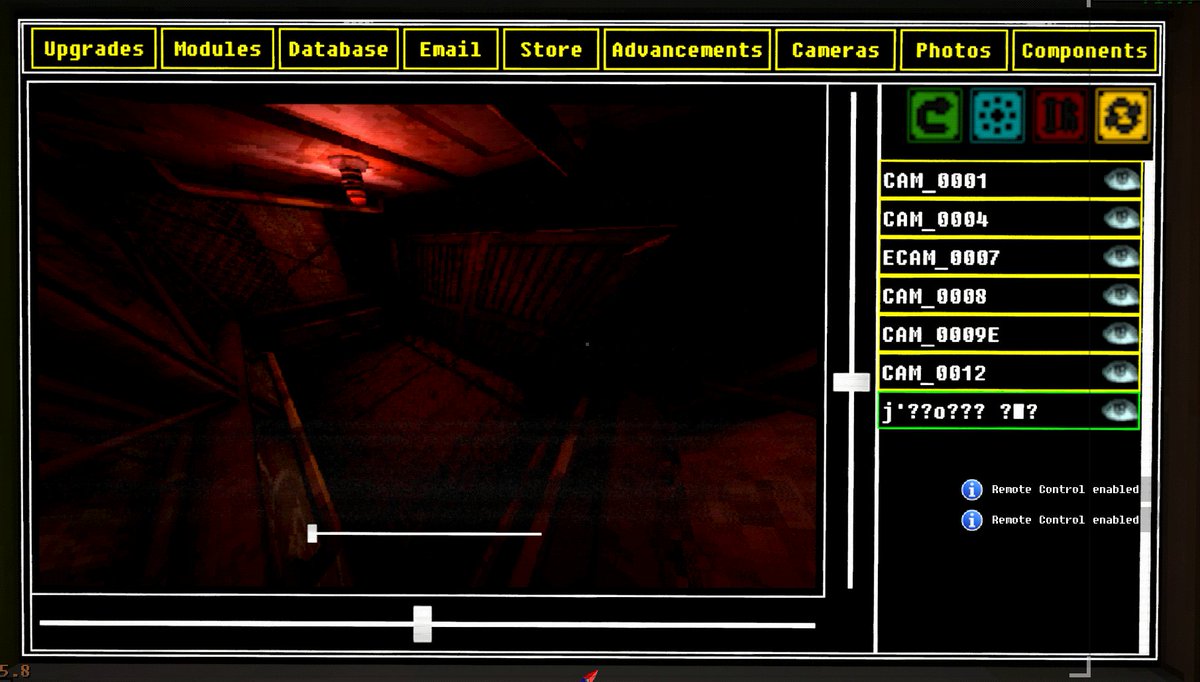This screenshot has height=682, width=1200.
Task: Toggle the eye icon for ECAM_0007
Action: (x=1121, y=257)
